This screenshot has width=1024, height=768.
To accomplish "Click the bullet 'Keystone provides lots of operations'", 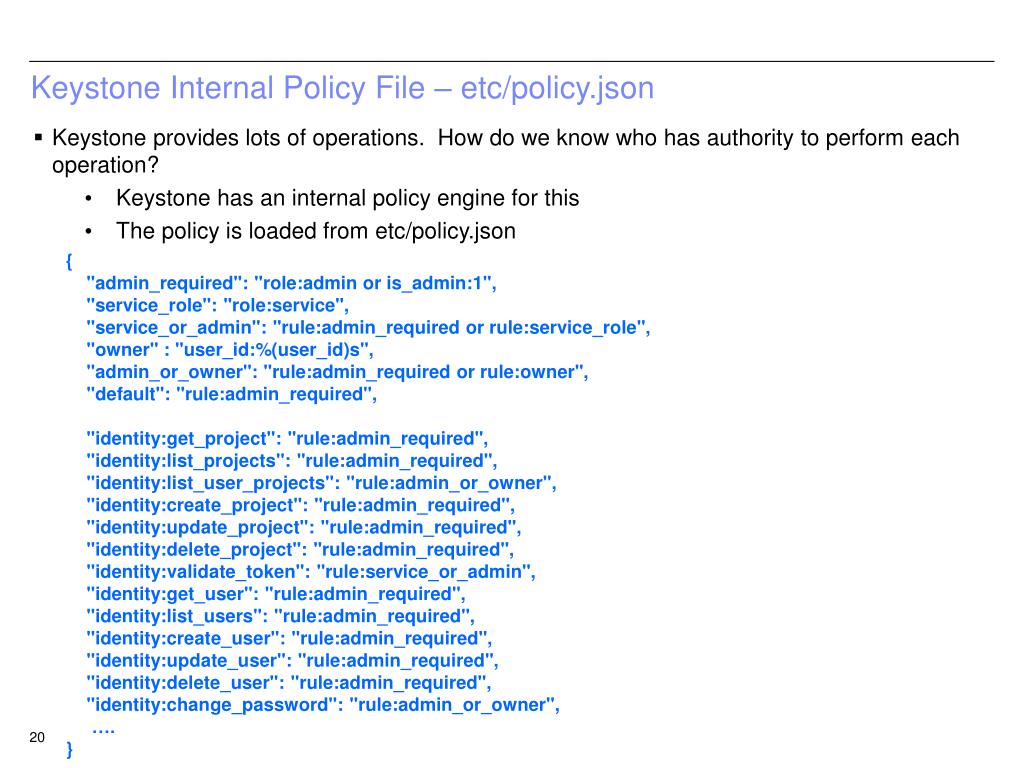I will coord(505,151).
